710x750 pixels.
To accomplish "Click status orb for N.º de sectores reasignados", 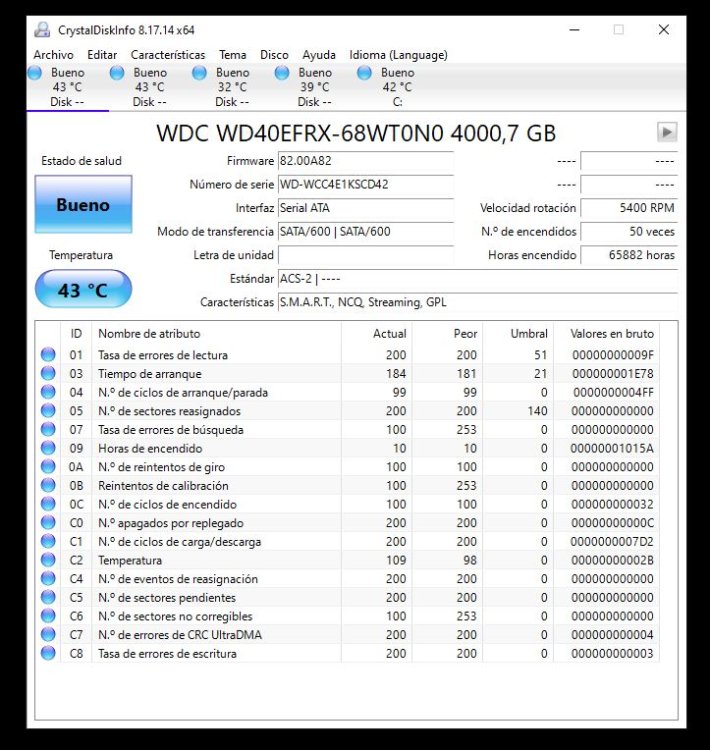I will [48, 410].
